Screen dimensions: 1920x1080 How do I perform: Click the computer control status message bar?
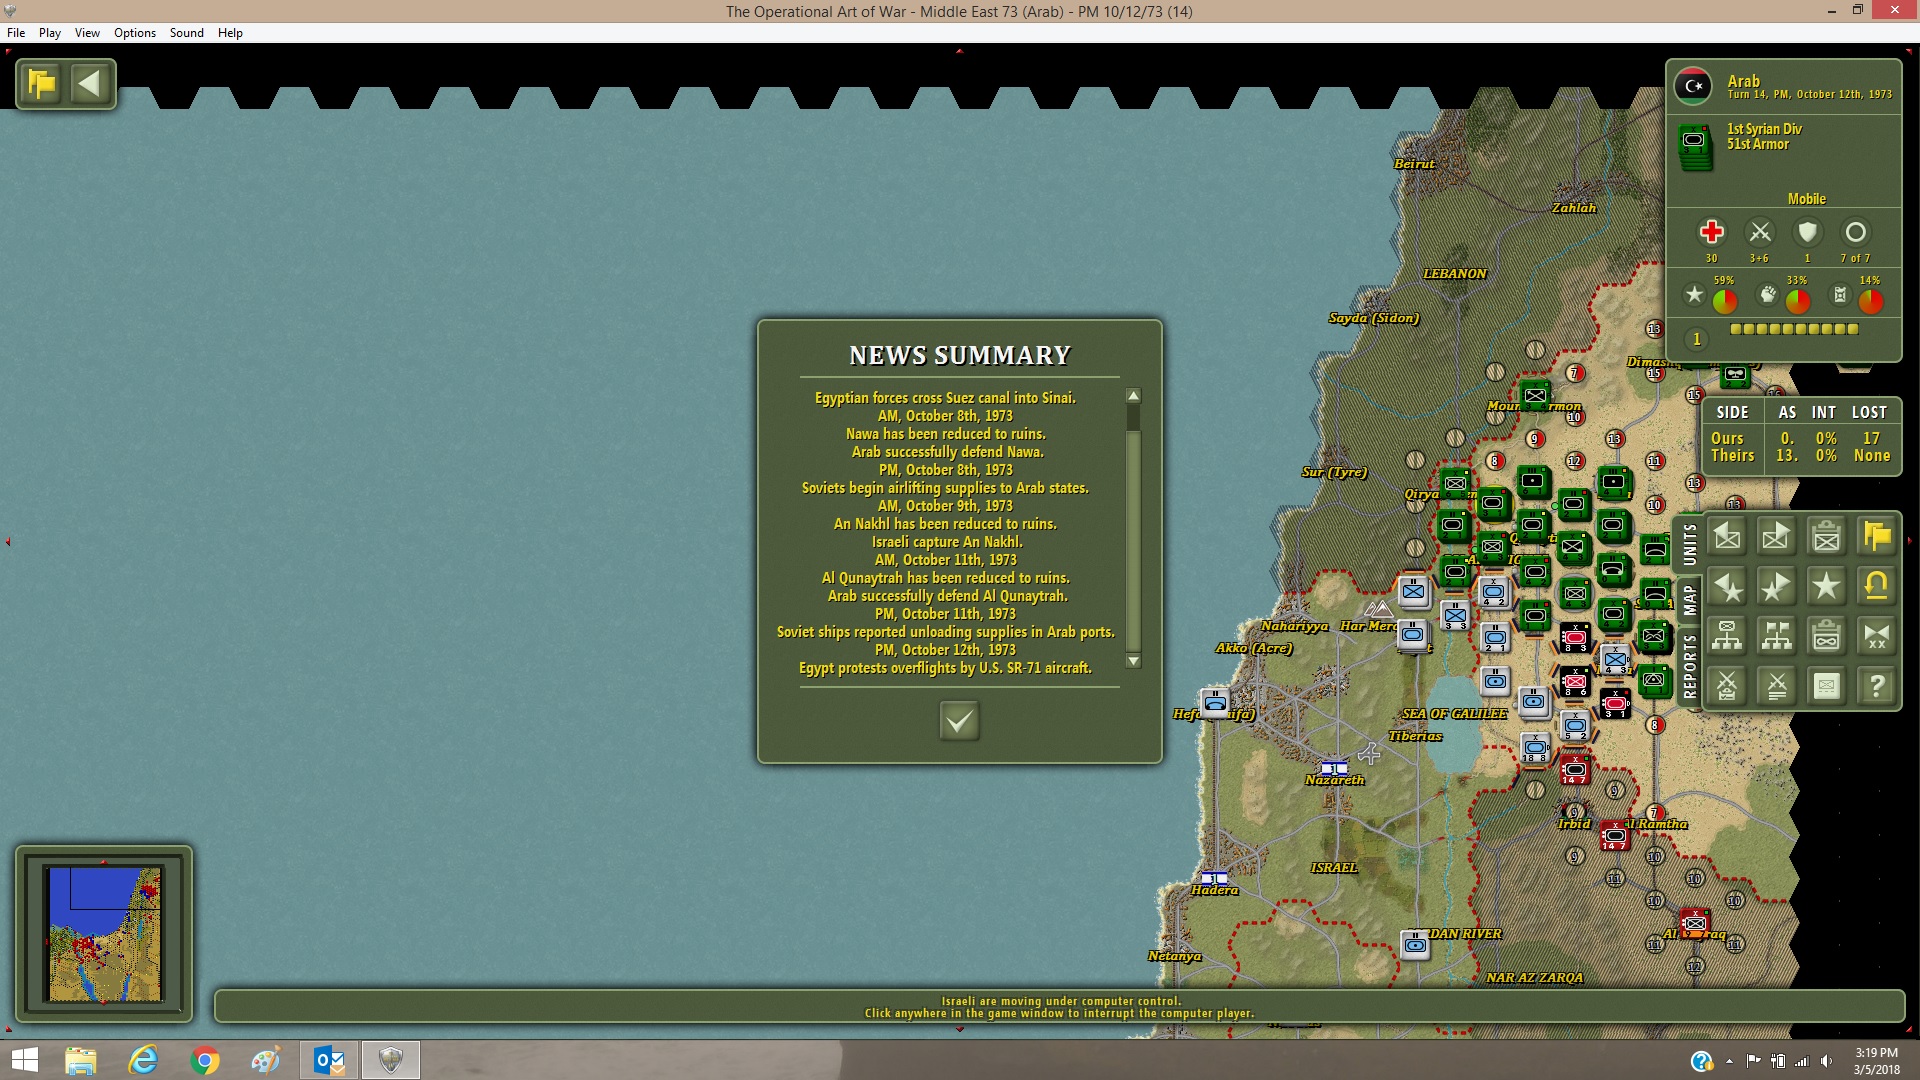(1059, 1007)
